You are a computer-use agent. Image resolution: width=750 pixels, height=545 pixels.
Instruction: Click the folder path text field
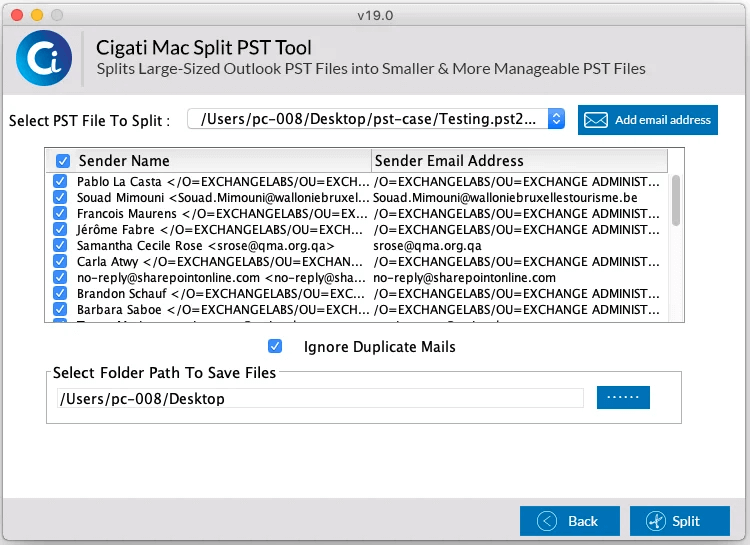pos(320,398)
